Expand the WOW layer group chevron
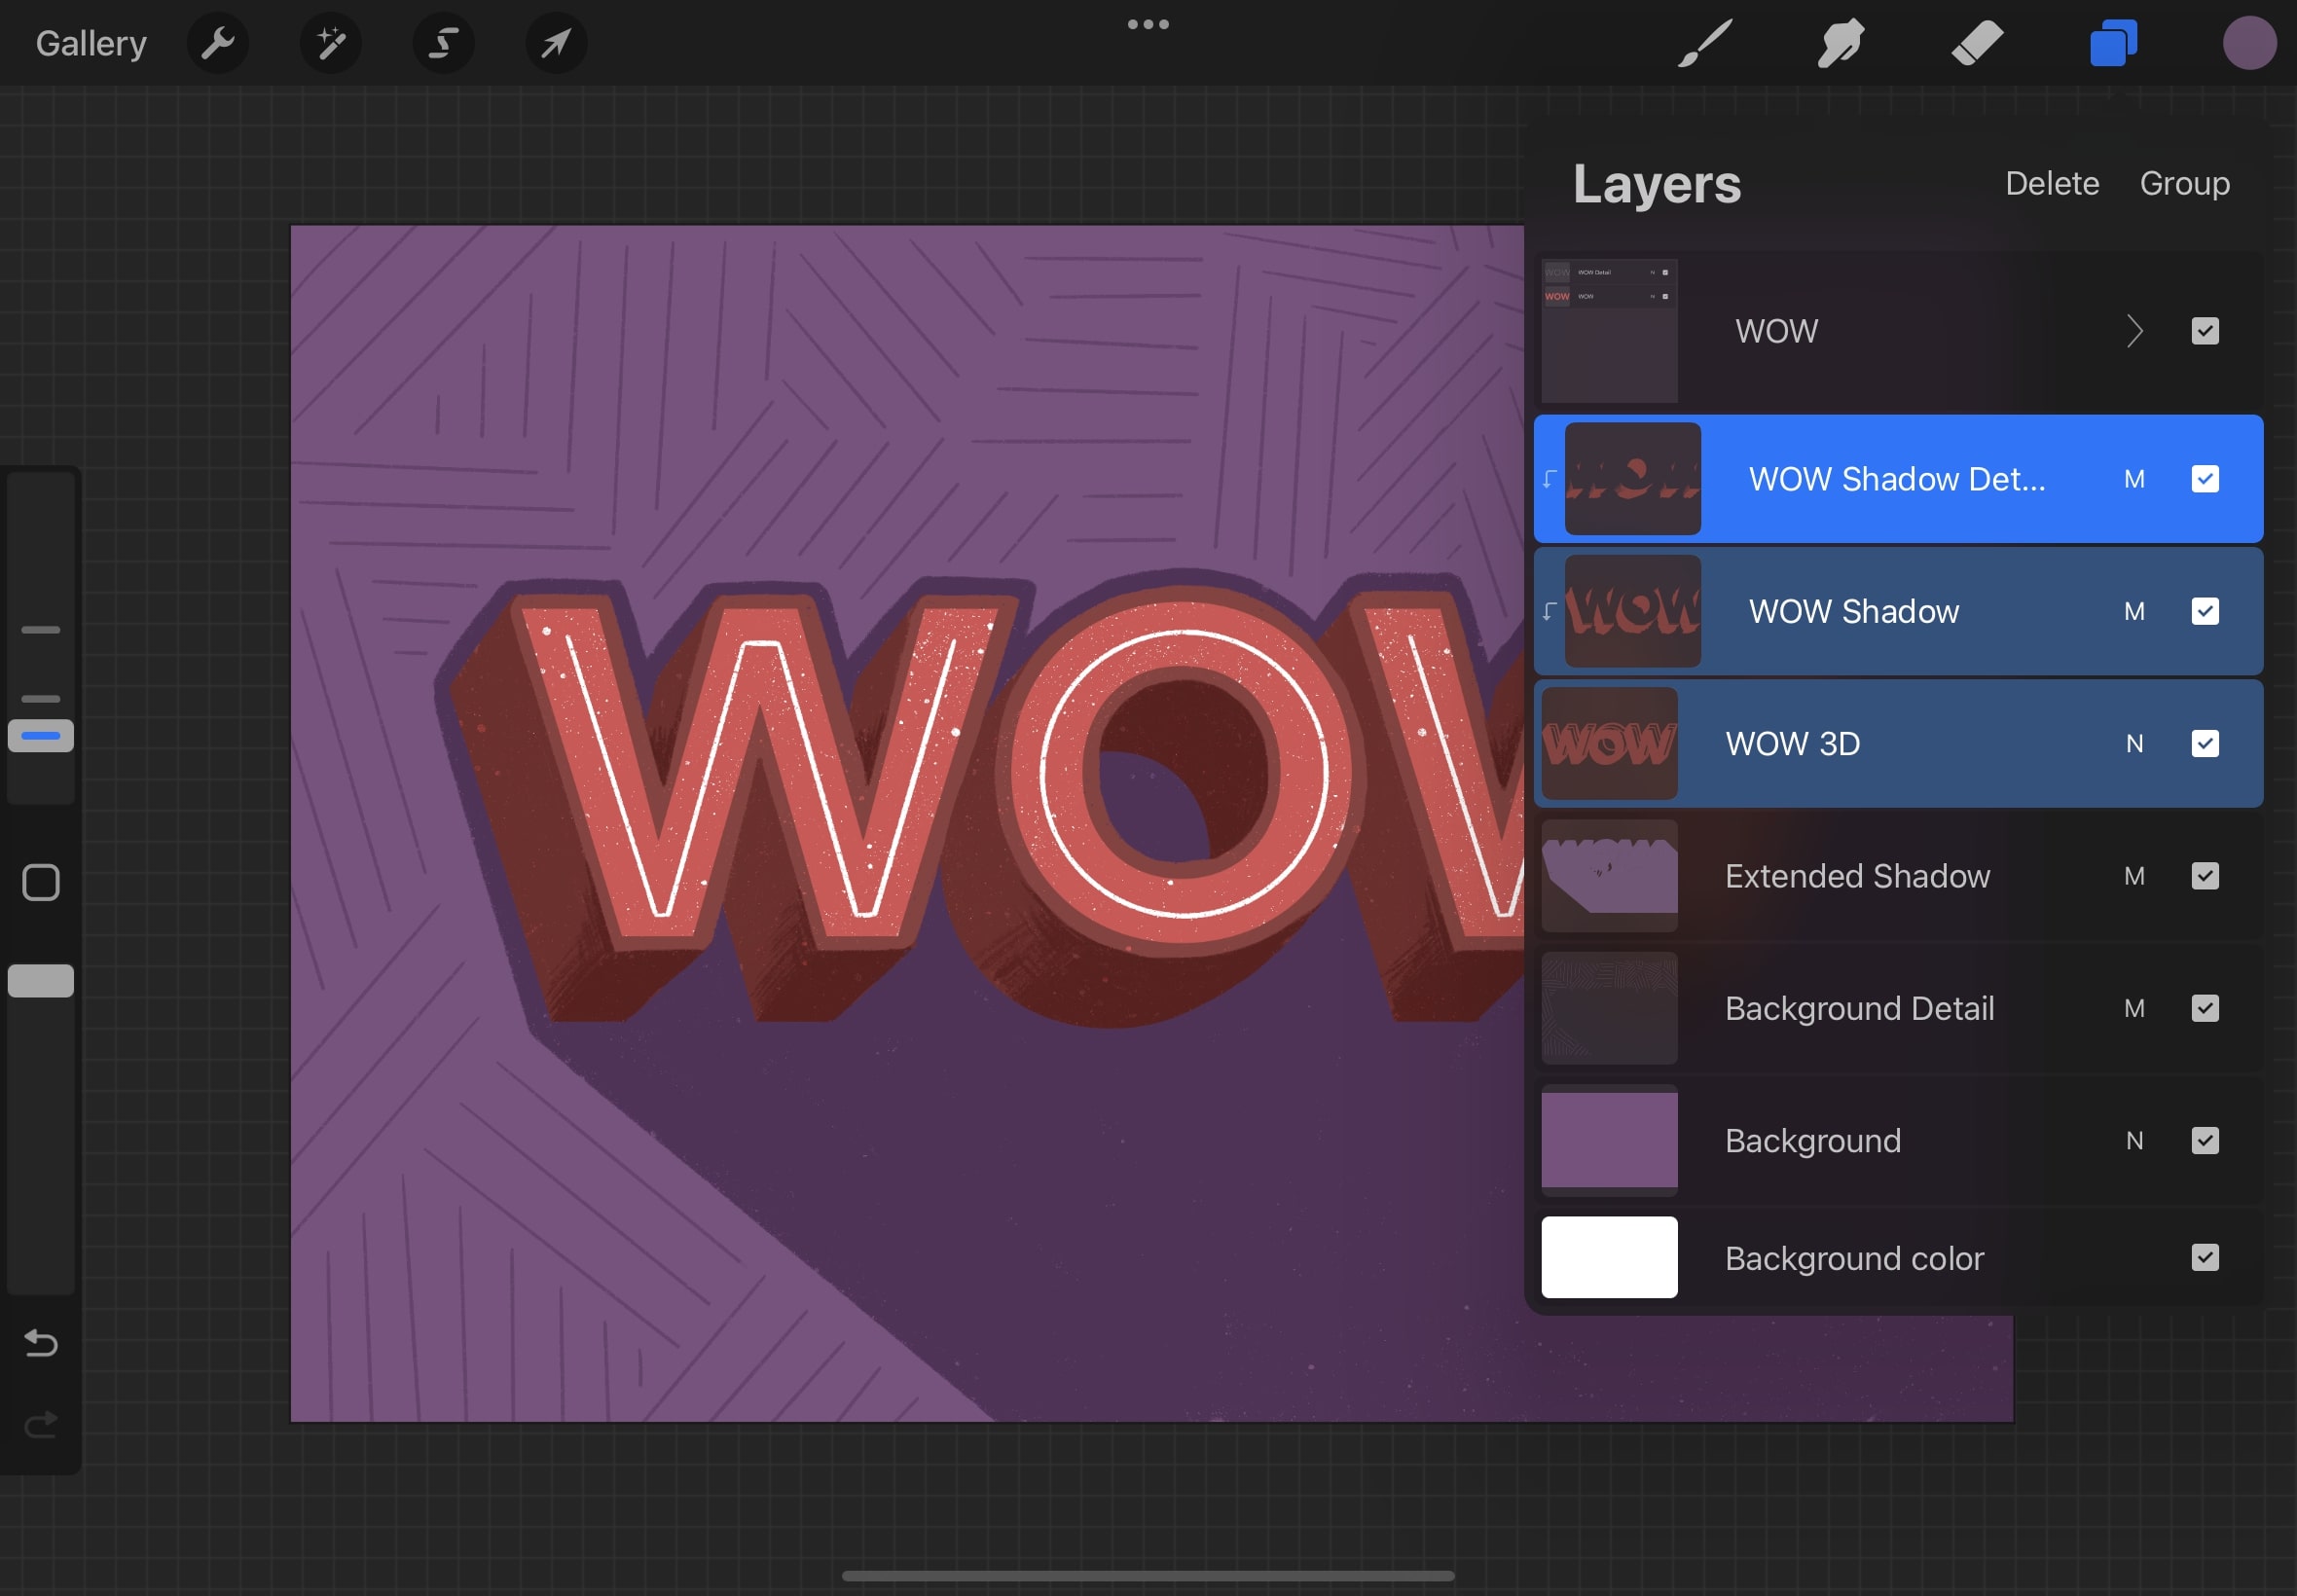Image resolution: width=2297 pixels, height=1596 pixels. [2134, 331]
